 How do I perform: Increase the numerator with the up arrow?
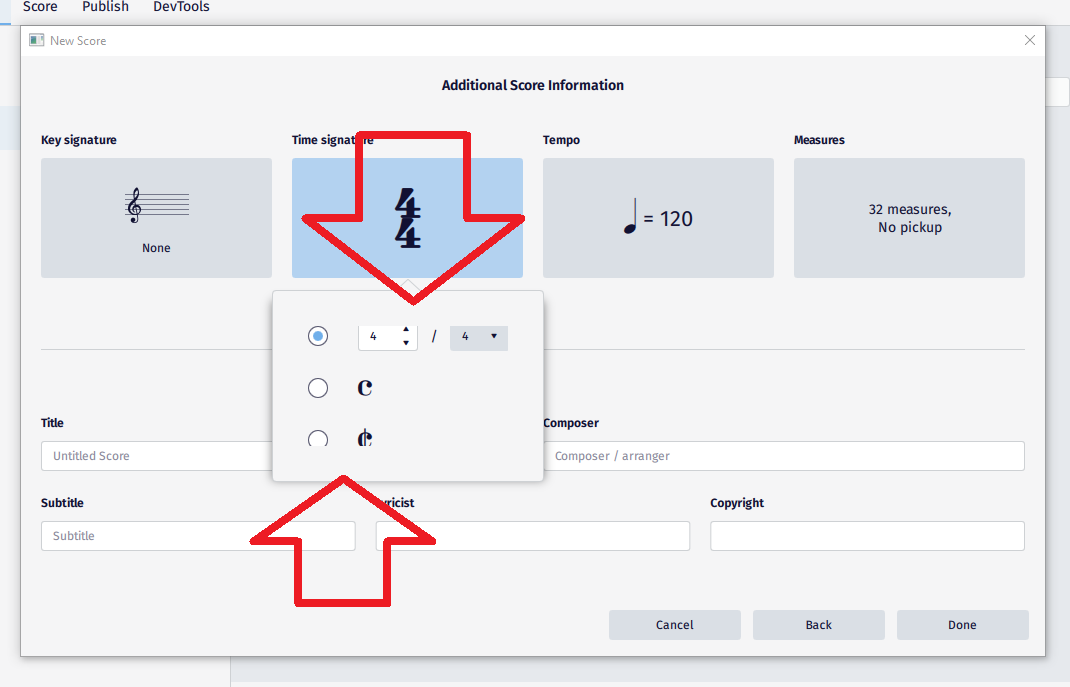pyautogui.click(x=406, y=331)
